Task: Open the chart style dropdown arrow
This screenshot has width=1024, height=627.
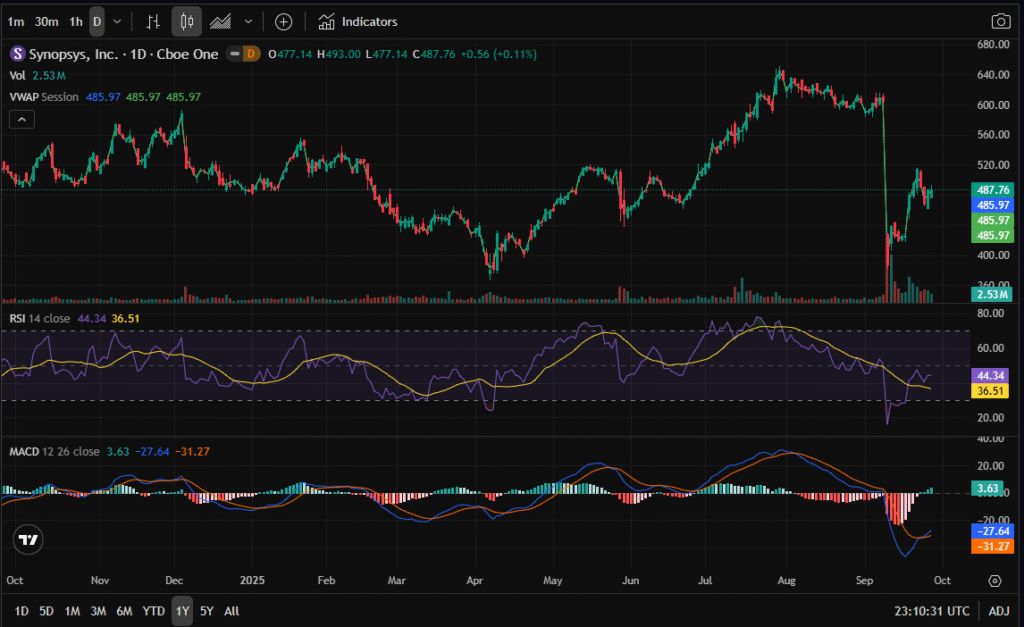Action: tap(248, 21)
